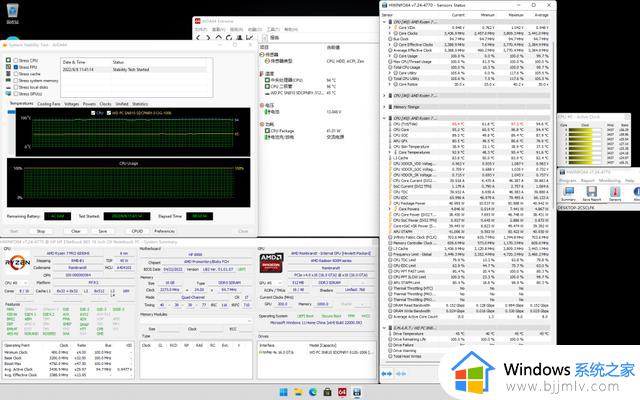Image resolution: width=640 pixels, height=400 pixels.
Task: Click the 报告 report item in AIDA64 toolbar
Action: pyautogui.click(x=272, y=38)
